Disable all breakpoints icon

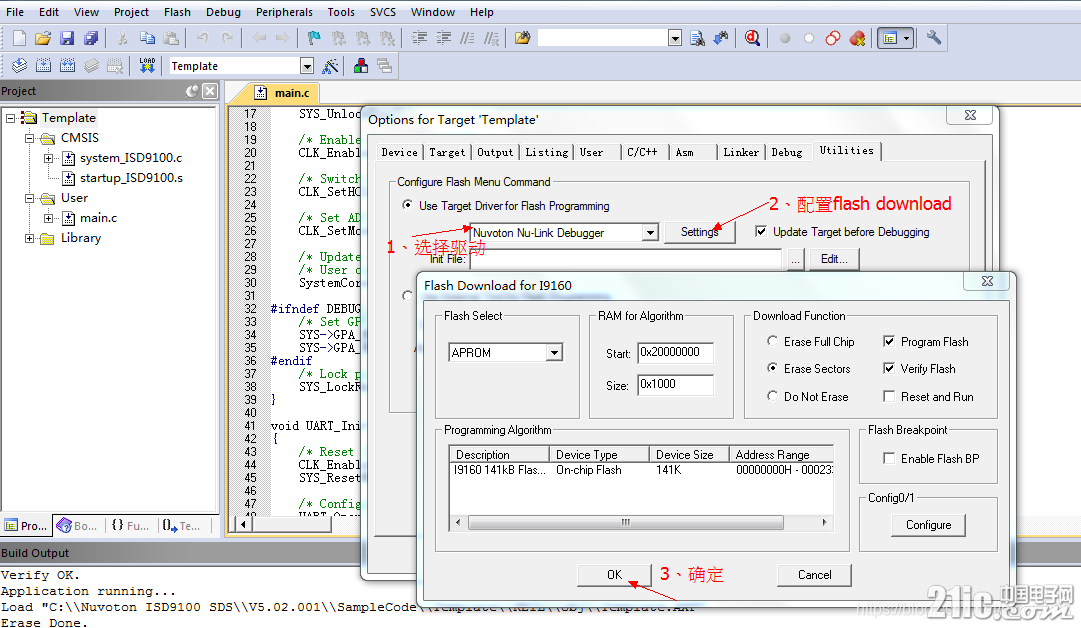tap(833, 38)
